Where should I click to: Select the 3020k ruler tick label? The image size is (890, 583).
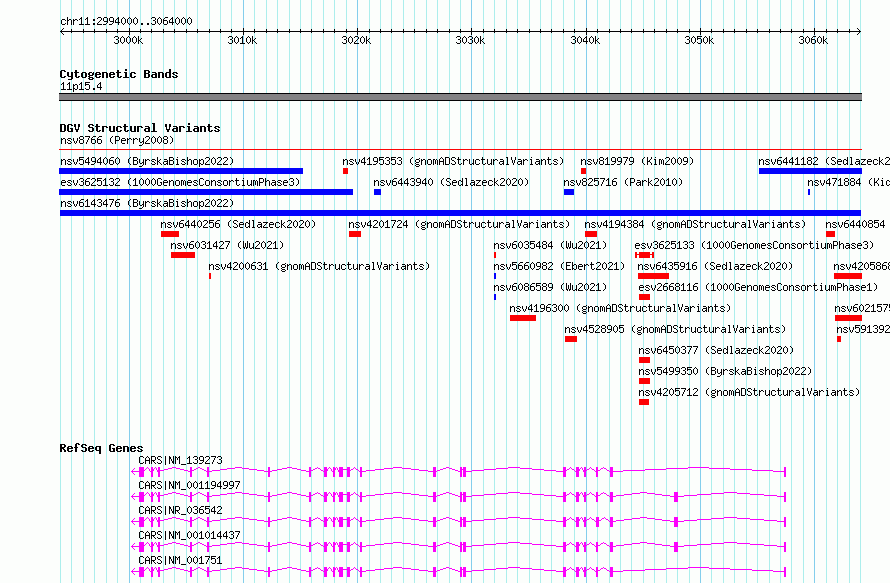tap(356, 40)
